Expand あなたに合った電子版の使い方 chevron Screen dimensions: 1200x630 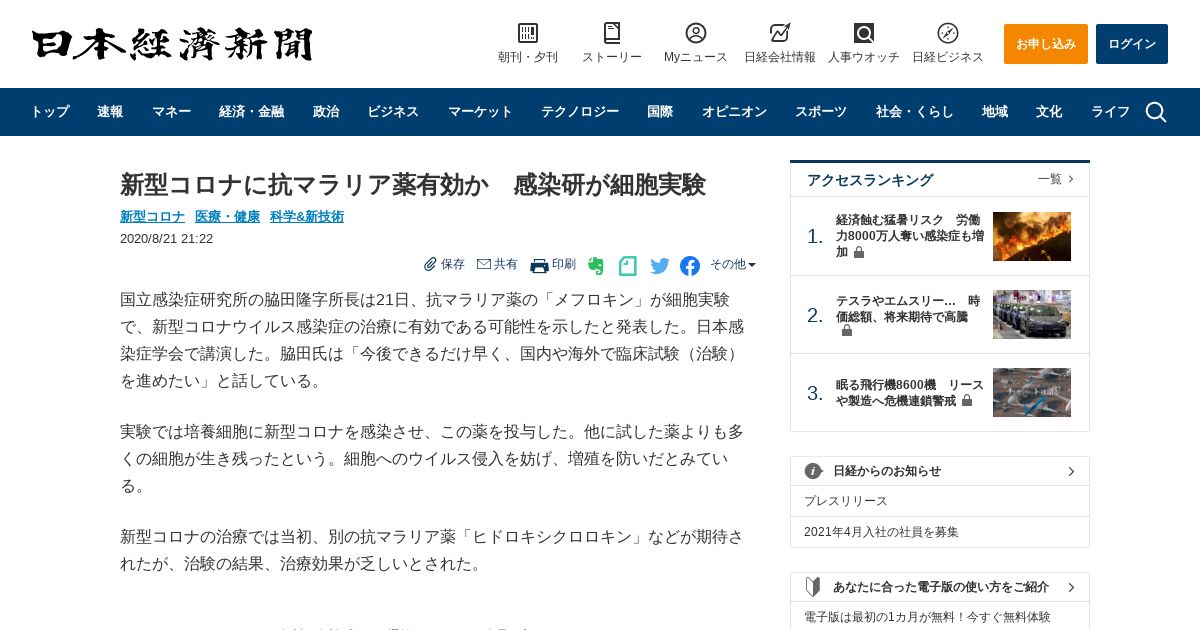click(x=1071, y=587)
